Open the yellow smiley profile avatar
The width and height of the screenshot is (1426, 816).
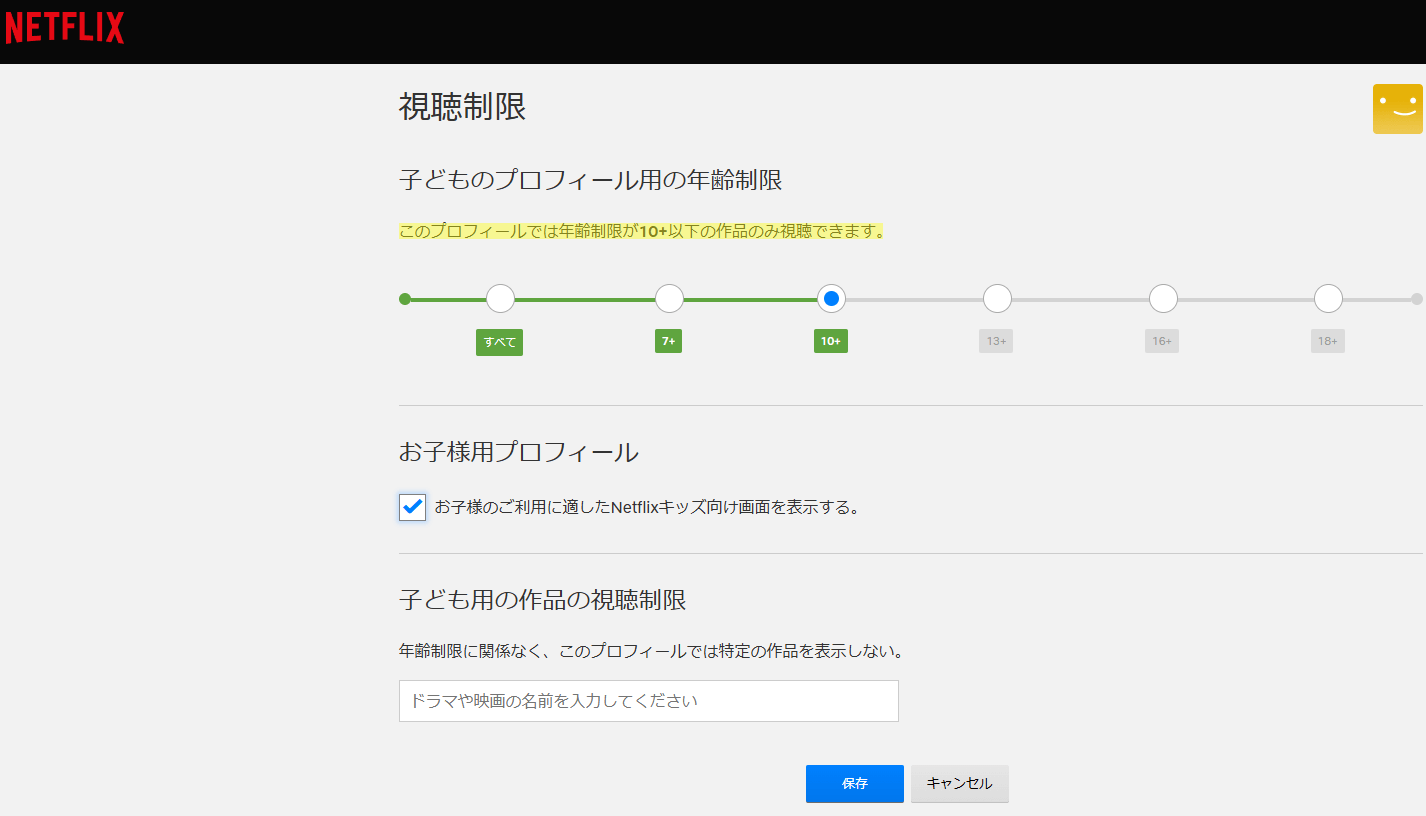pos(1397,109)
